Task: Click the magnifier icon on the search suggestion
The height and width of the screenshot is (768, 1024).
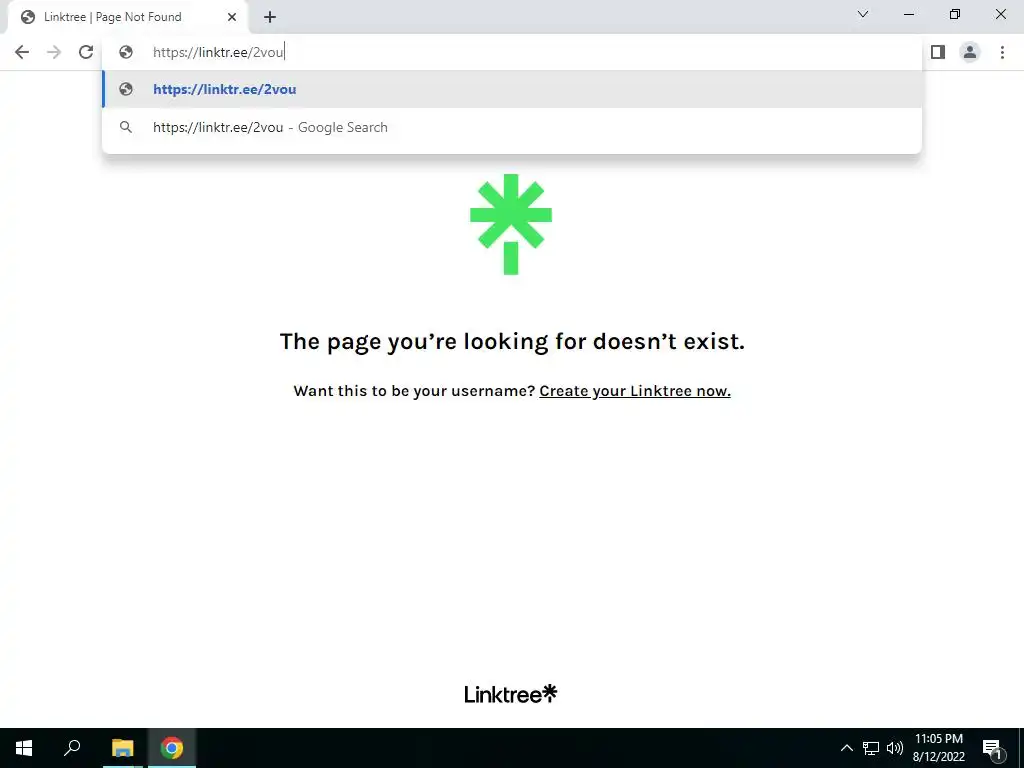Action: point(126,127)
